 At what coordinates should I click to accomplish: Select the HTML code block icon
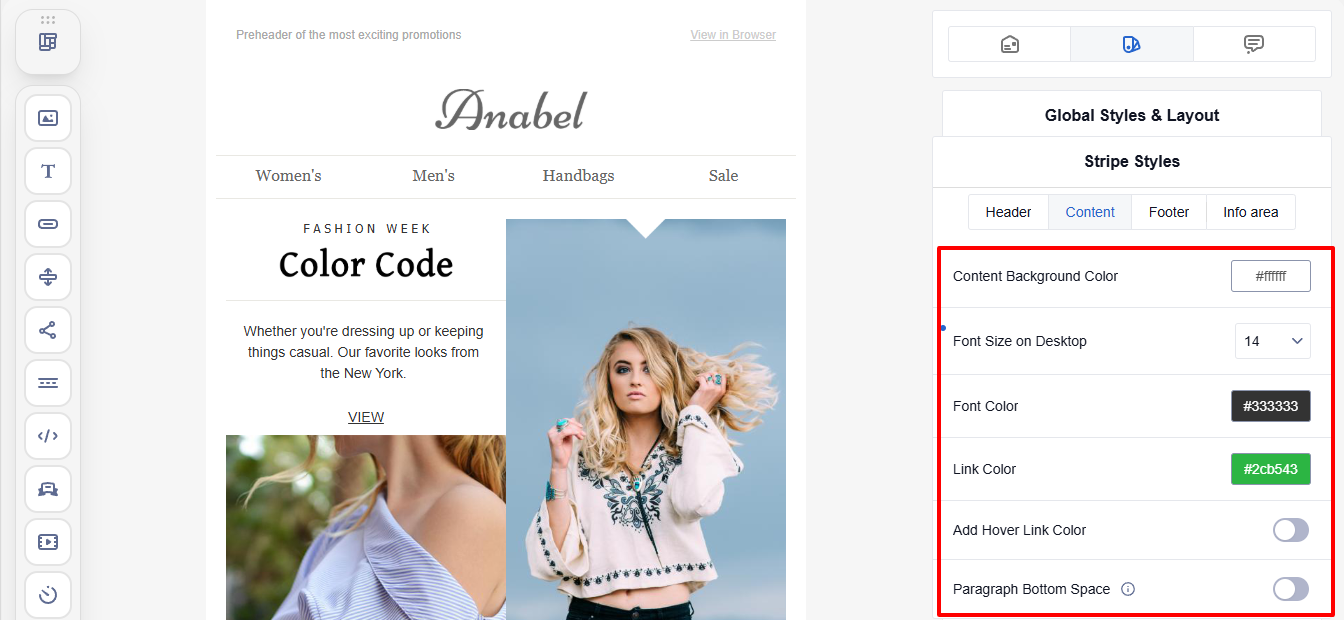click(x=48, y=436)
